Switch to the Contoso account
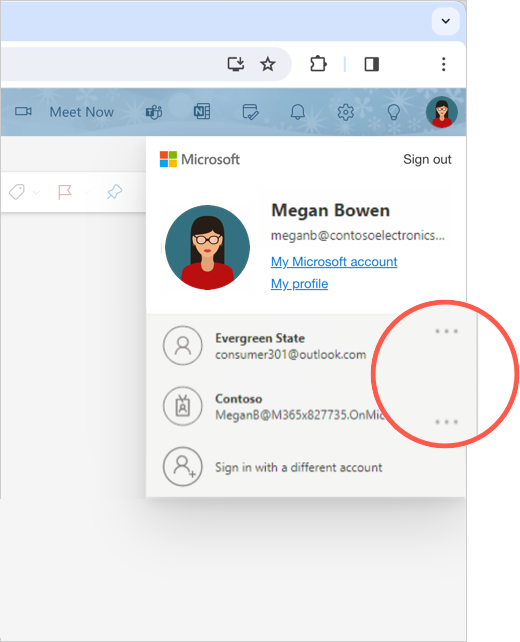520x642 pixels. click(306, 406)
